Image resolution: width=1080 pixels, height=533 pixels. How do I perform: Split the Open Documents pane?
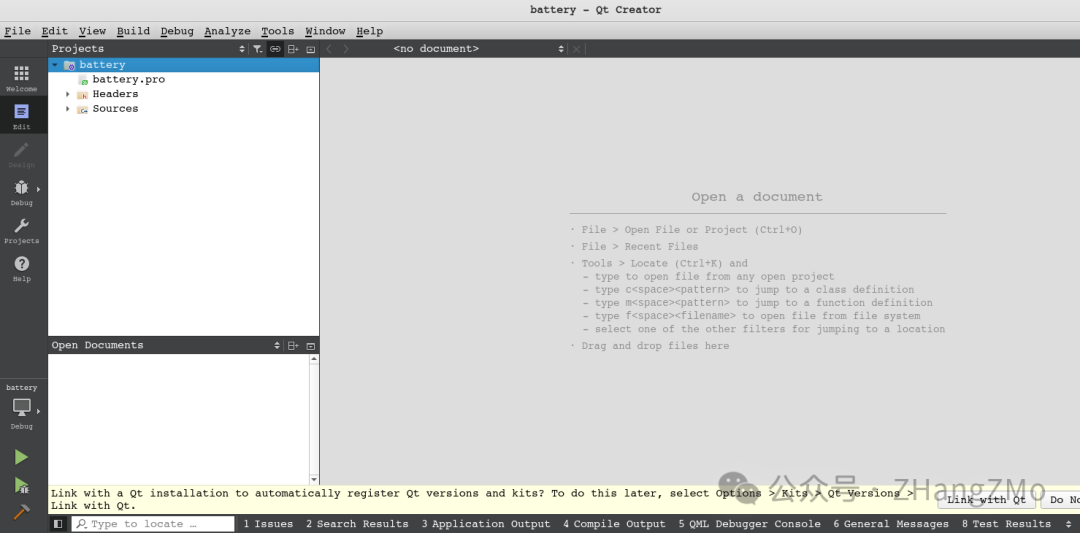click(293, 346)
